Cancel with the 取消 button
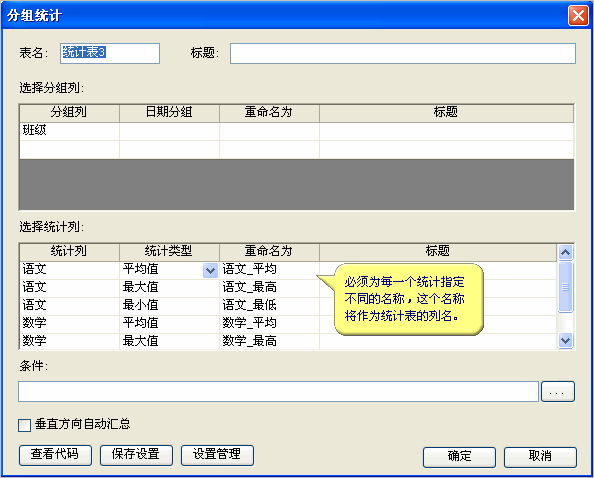594x478 pixels. tap(540, 457)
